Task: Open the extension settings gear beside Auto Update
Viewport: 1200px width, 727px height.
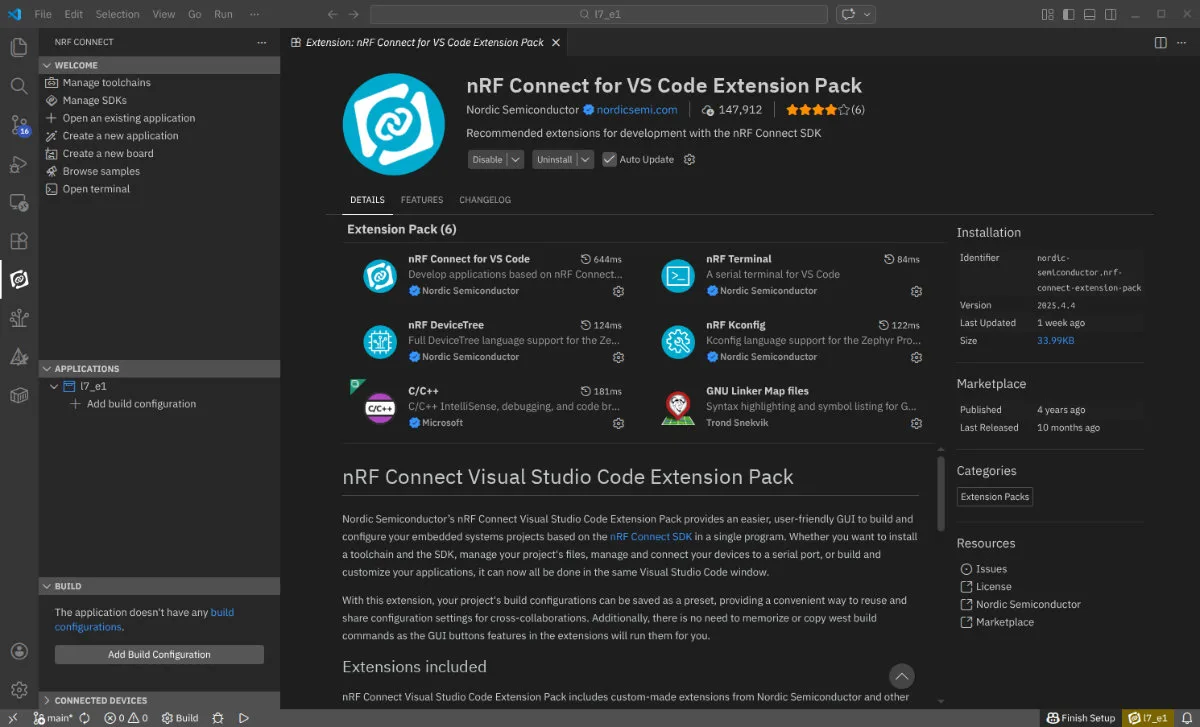Action: pos(689,160)
